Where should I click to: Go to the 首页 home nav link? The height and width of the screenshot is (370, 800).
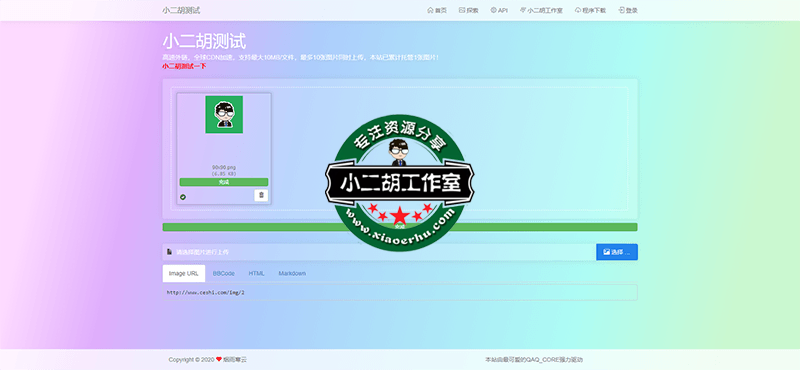[x=437, y=10]
